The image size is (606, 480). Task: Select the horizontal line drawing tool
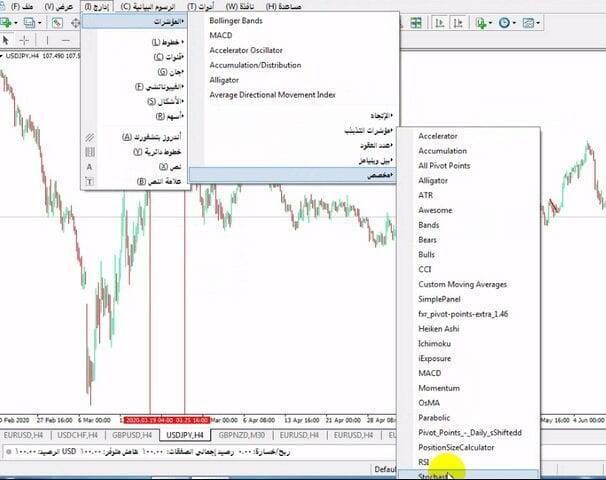click(66, 40)
